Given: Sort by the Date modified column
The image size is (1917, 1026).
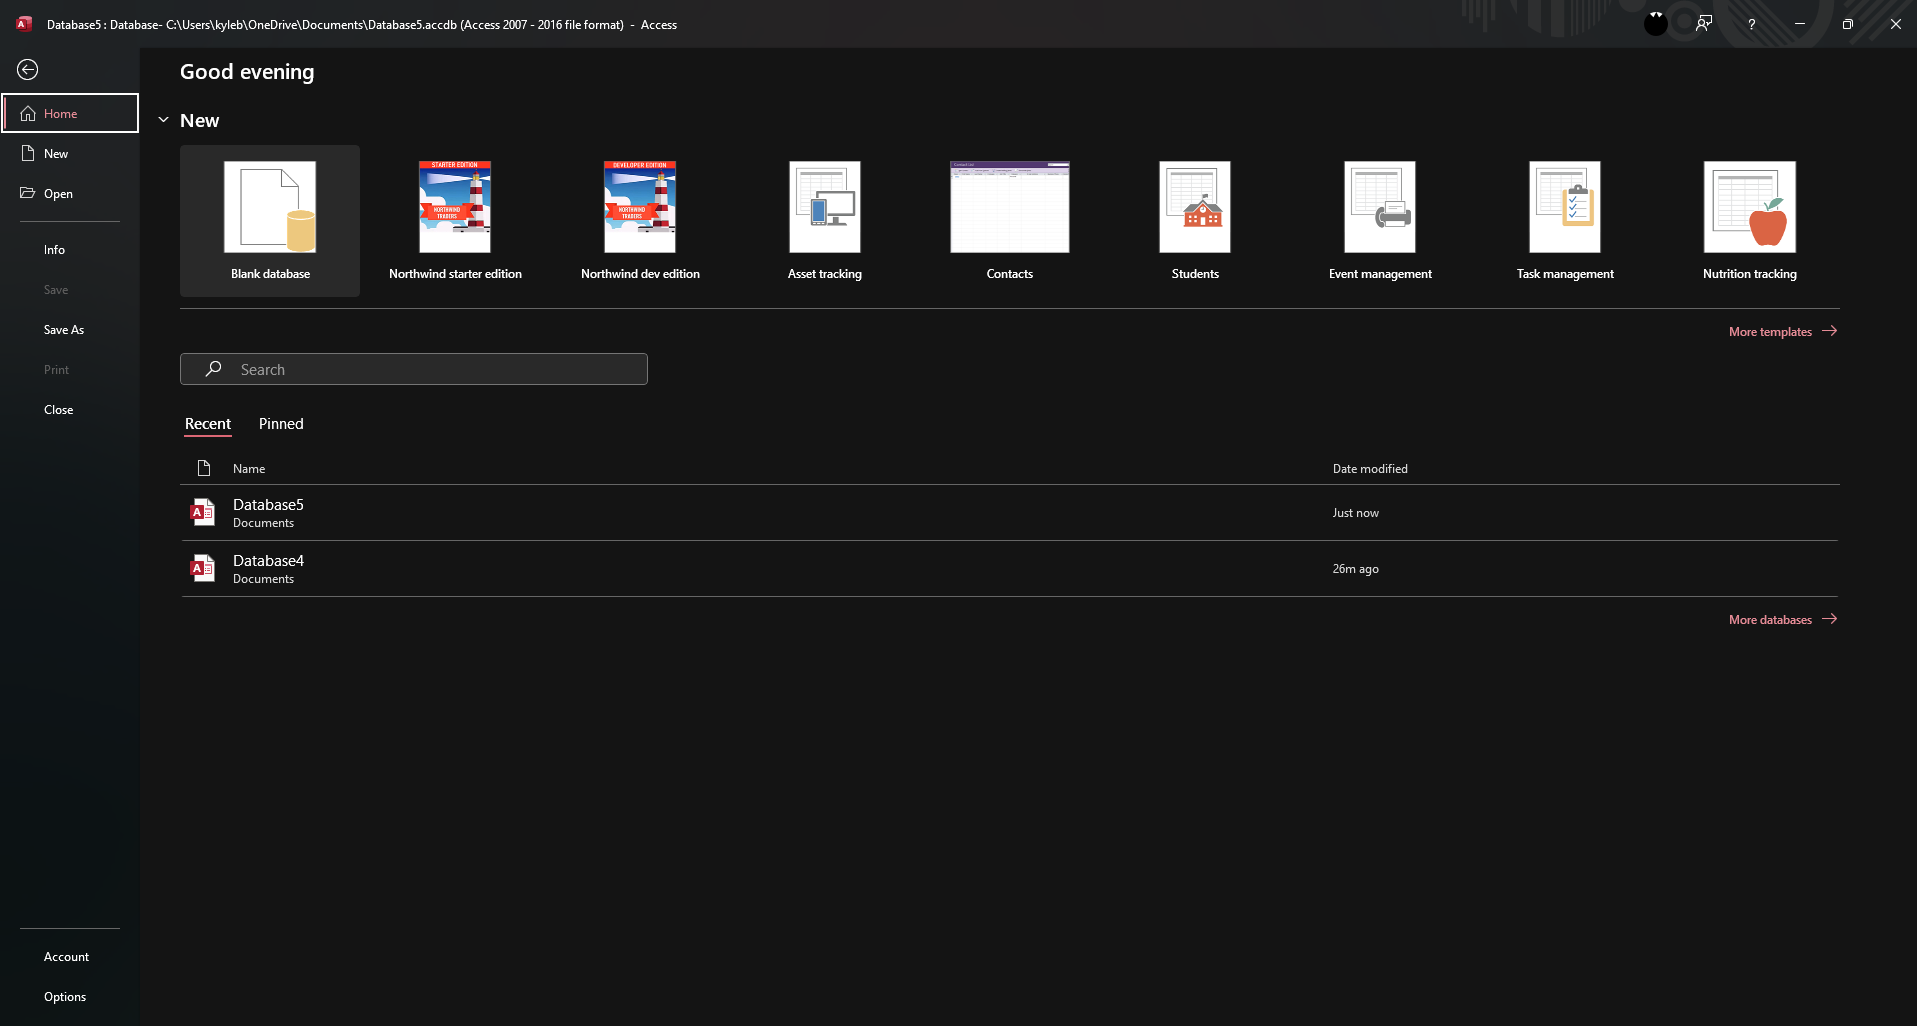Looking at the screenshot, I should click(1370, 468).
